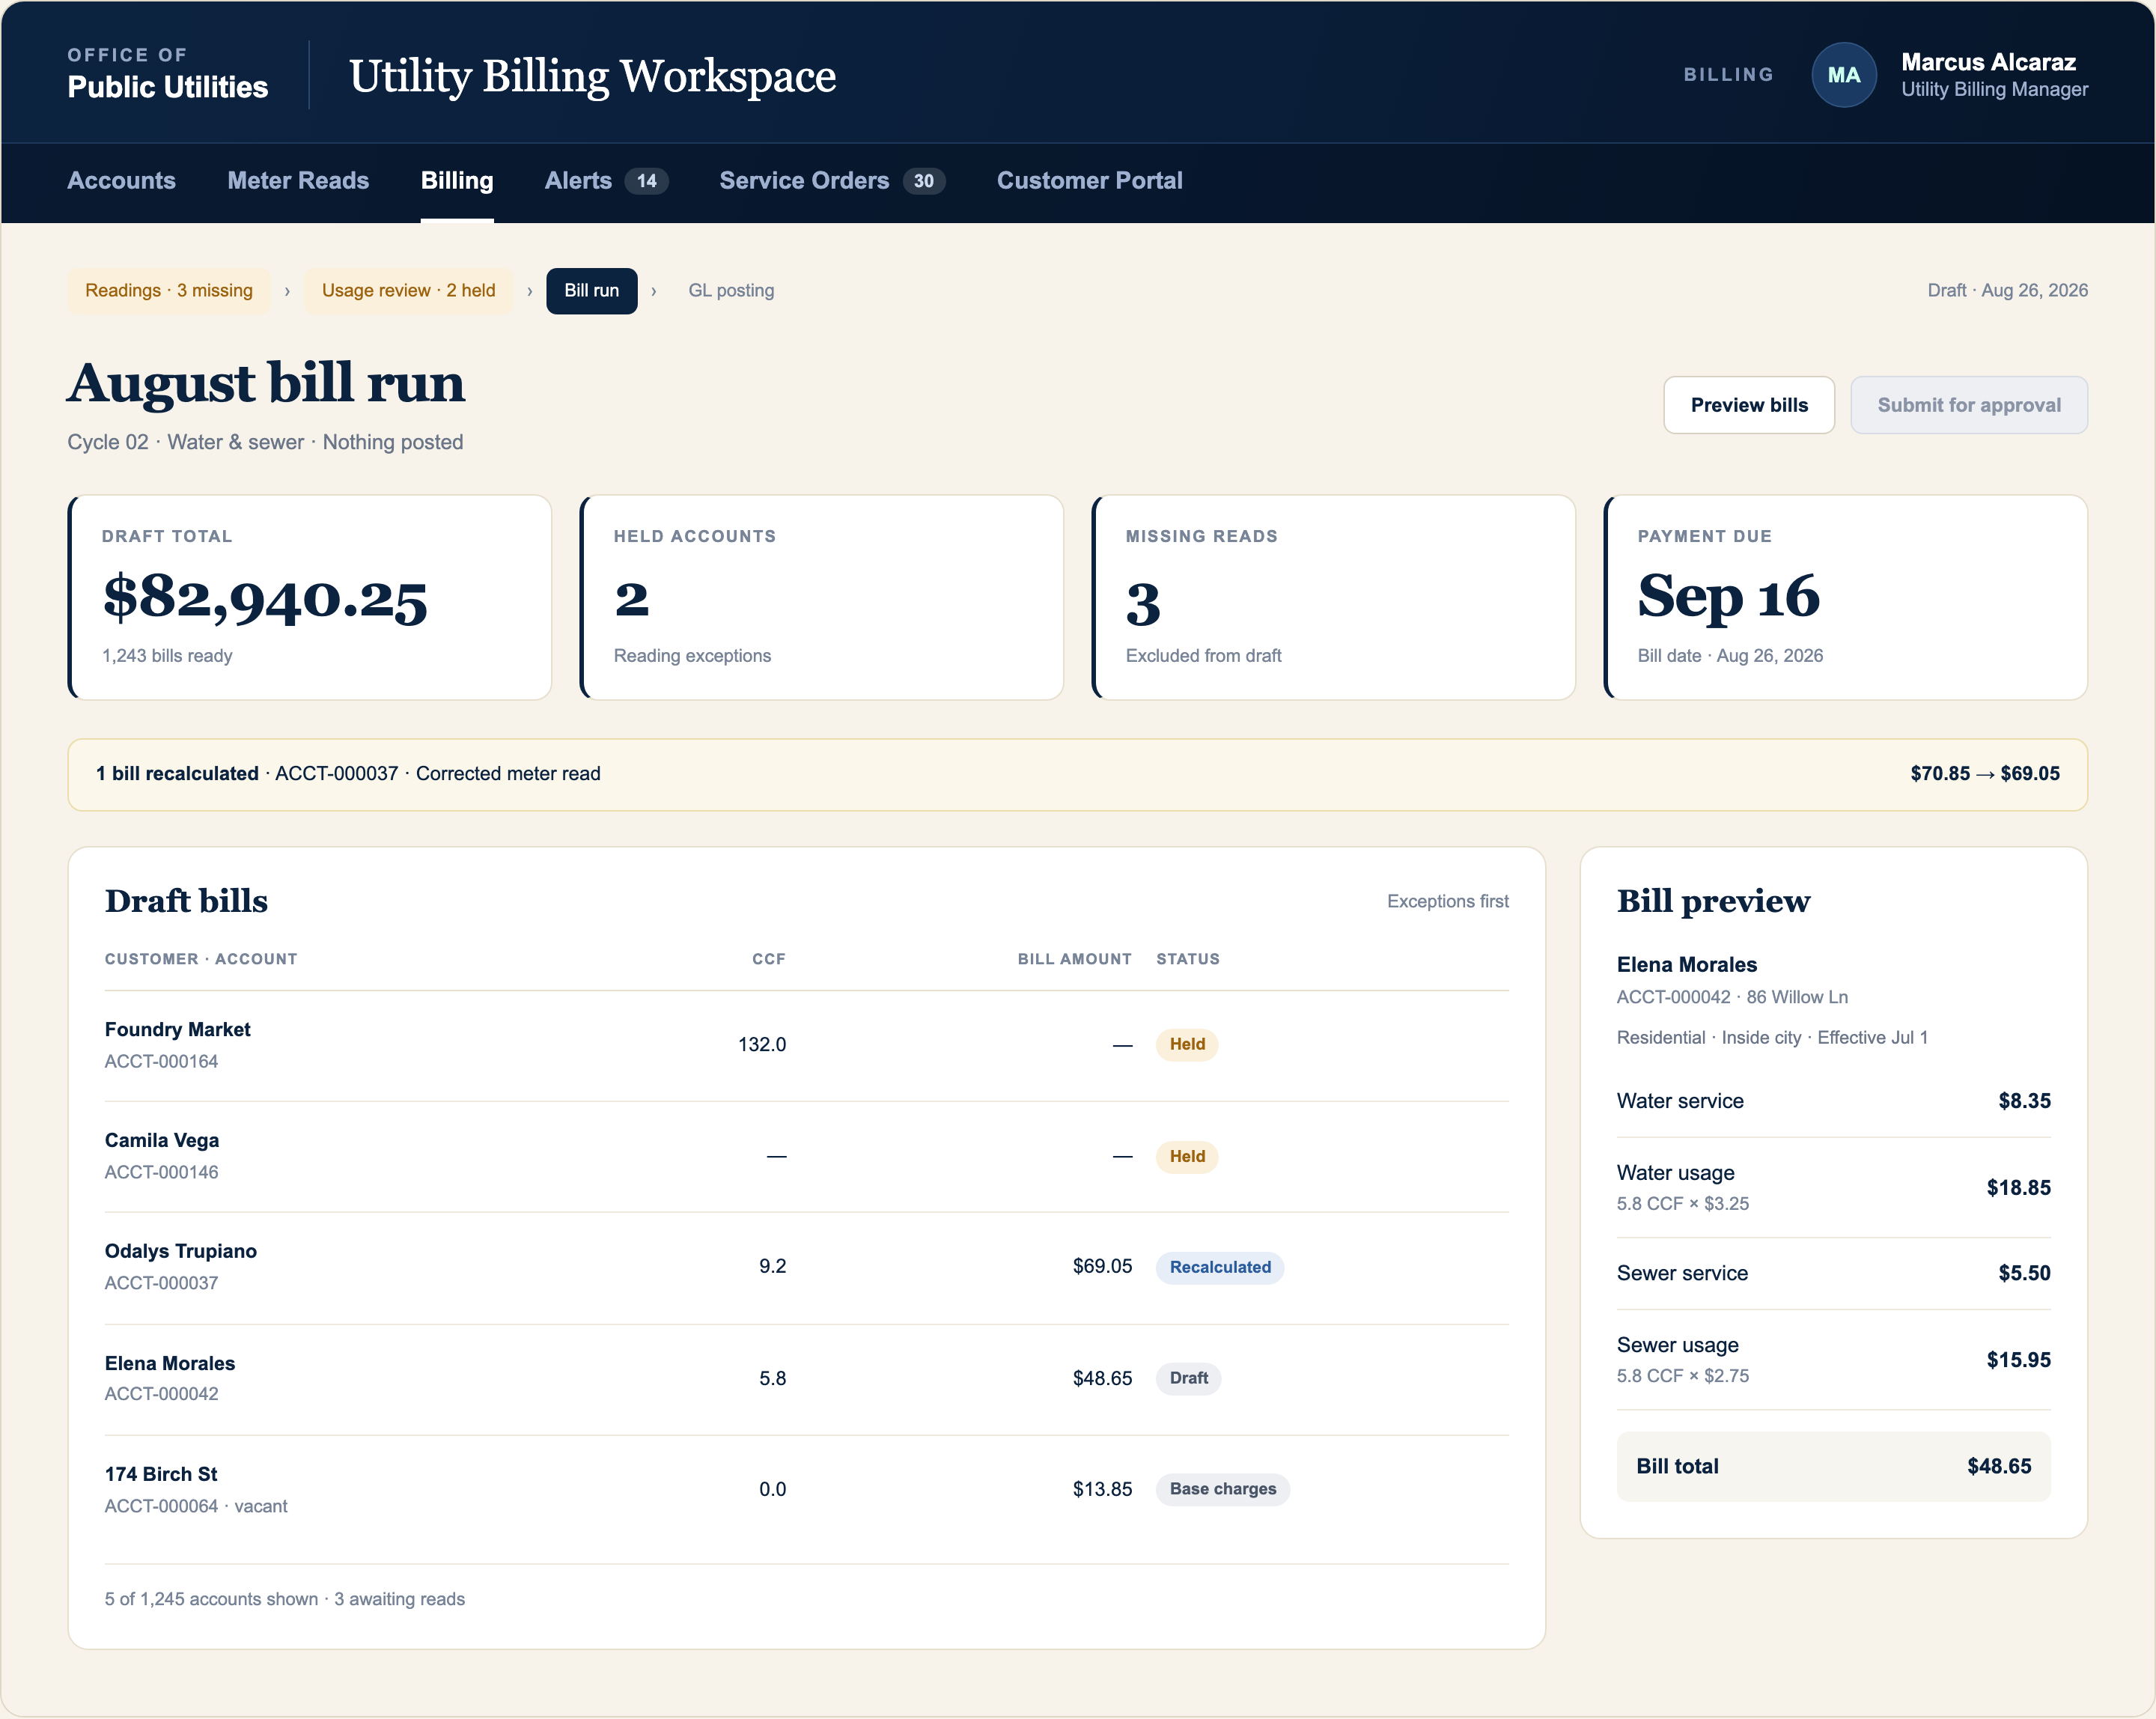Open the Payment Due card
The image size is (2156, 1719).
tap(1846, 597)
